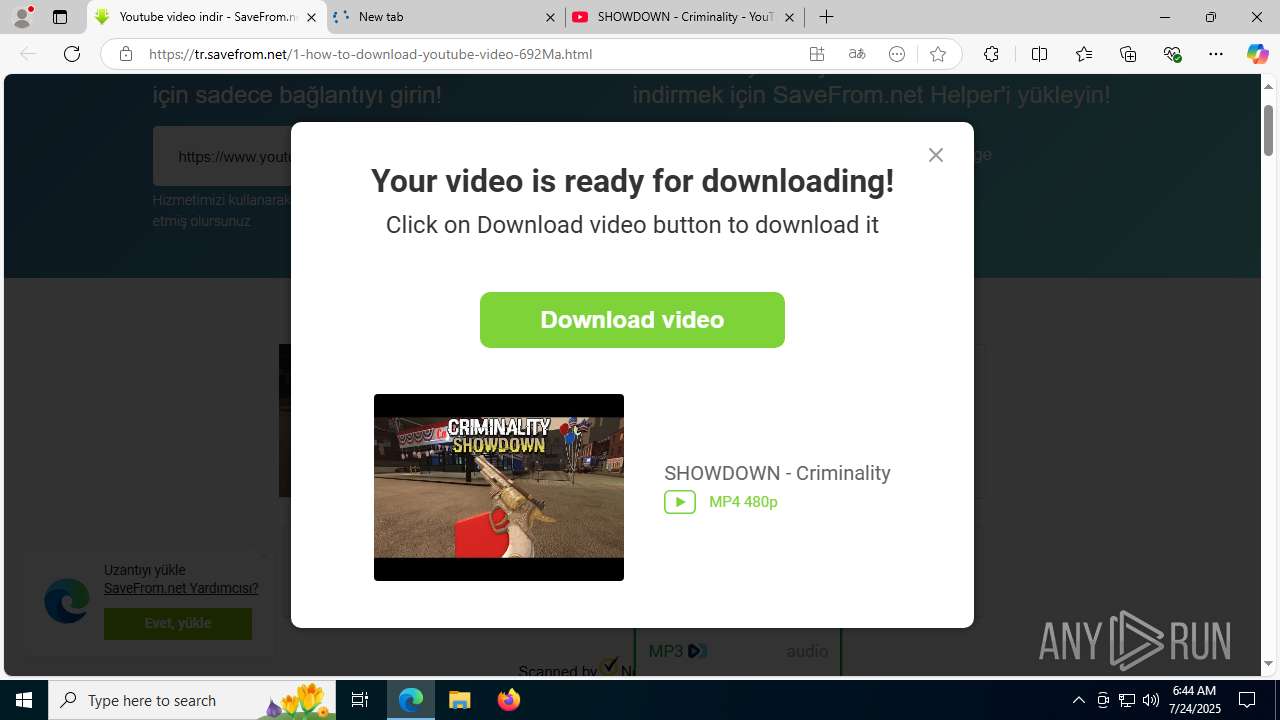1280x720 pixels.
Task: Refresh the current page
Action: coord(72,54)
